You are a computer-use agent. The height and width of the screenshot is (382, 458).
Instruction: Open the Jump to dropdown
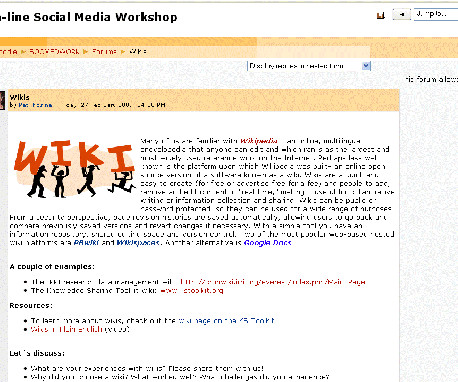point(436,14)
